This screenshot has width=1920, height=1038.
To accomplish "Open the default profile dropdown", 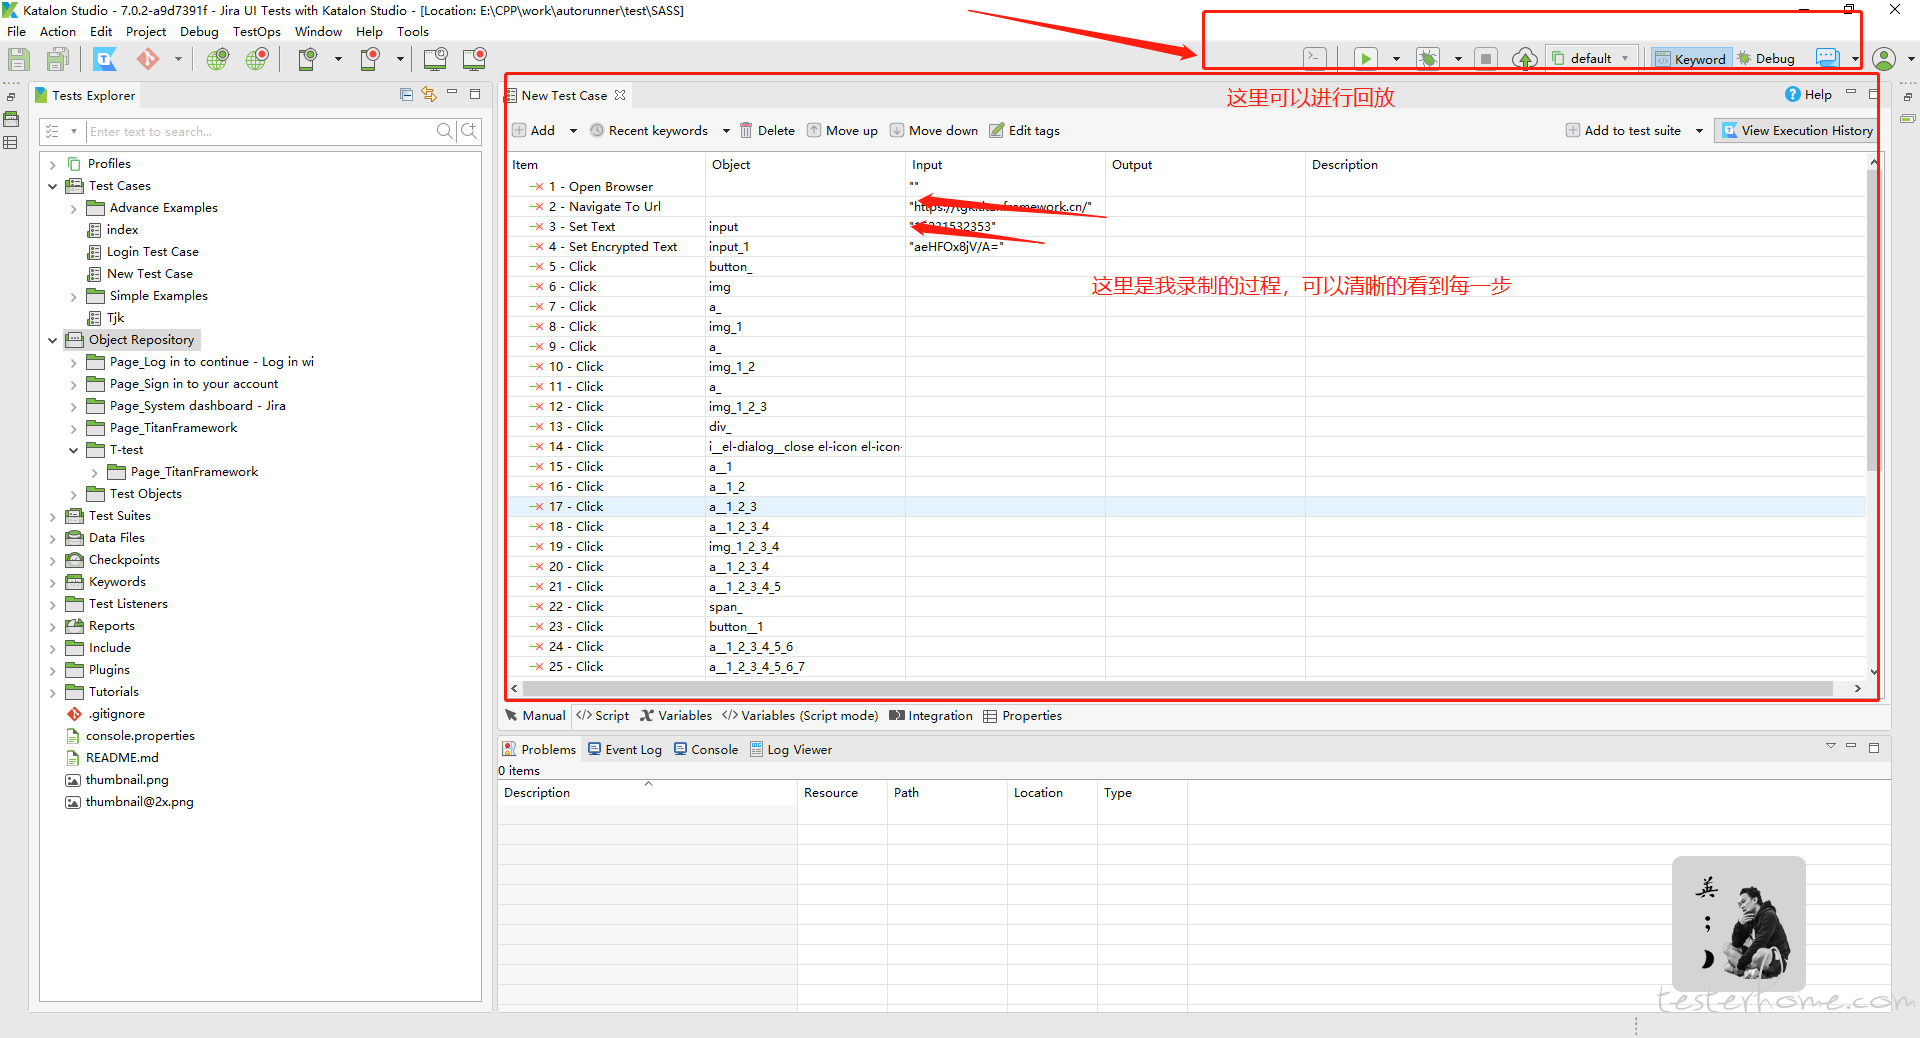I will coord(1591,58).
